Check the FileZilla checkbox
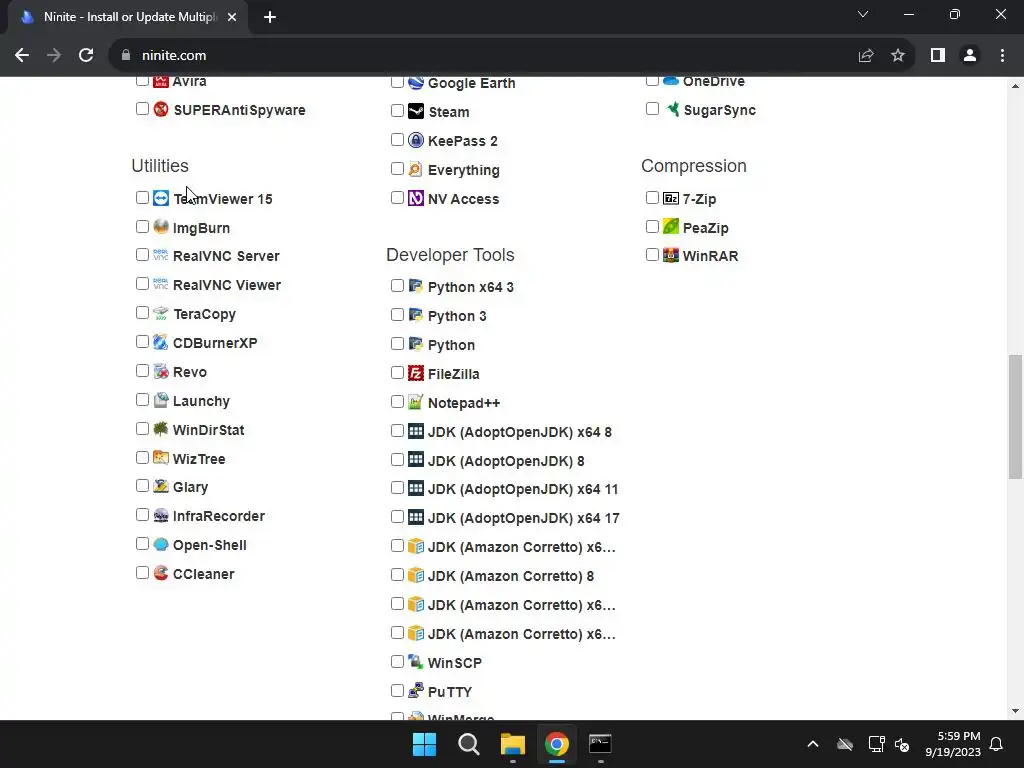The width and height of the screenshot is (1024, 768). [x=397, y=373]
